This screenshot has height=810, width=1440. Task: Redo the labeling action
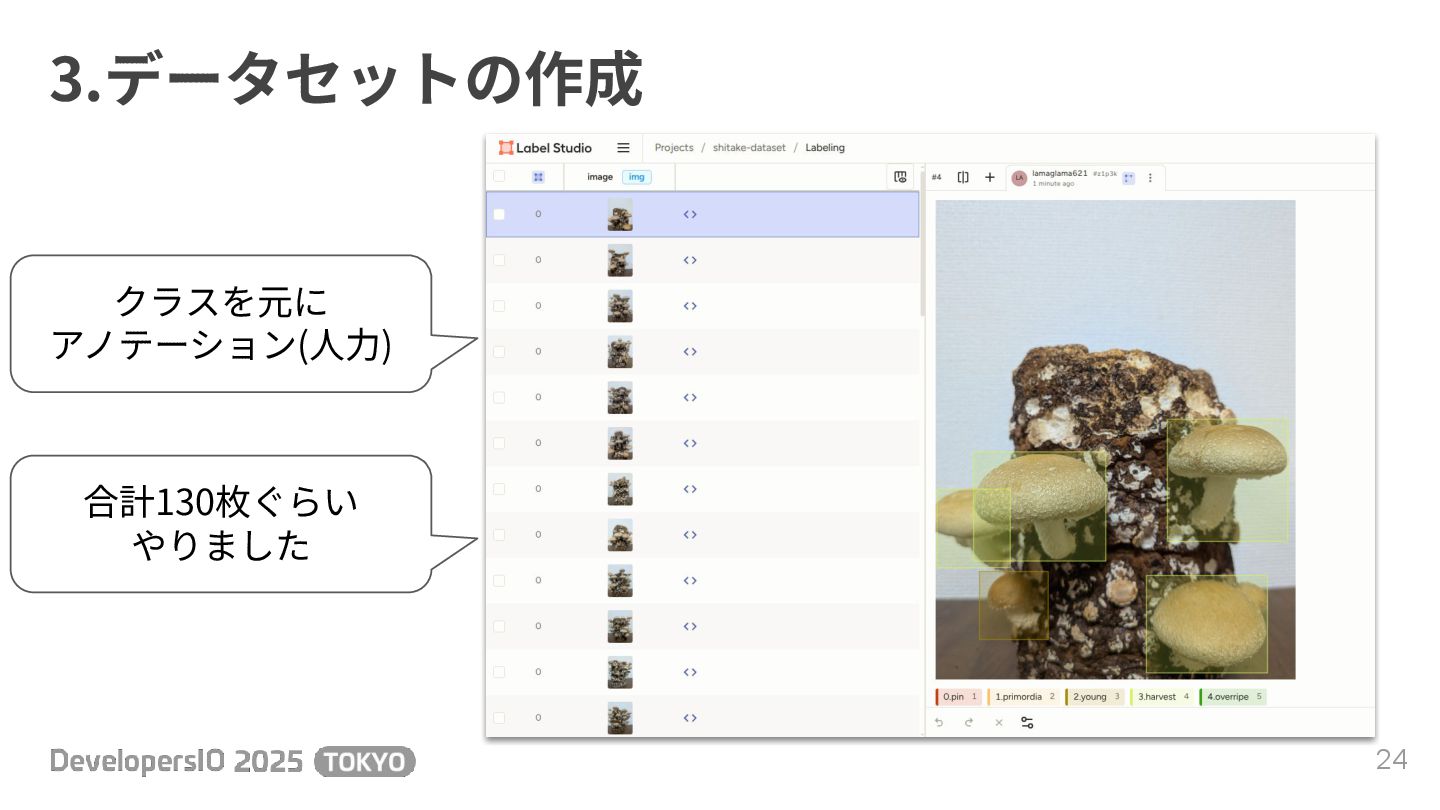pyautogui.click(x=968, y=722)
